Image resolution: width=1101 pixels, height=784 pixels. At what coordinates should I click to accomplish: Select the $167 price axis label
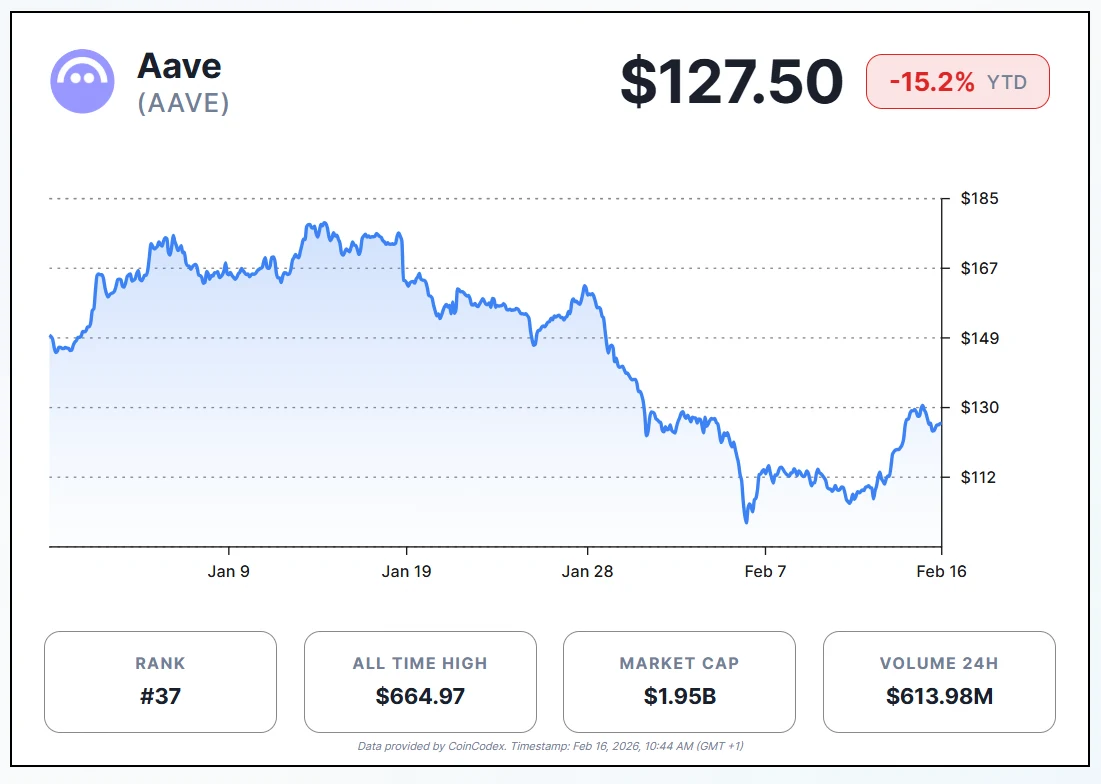click(979, 268)
